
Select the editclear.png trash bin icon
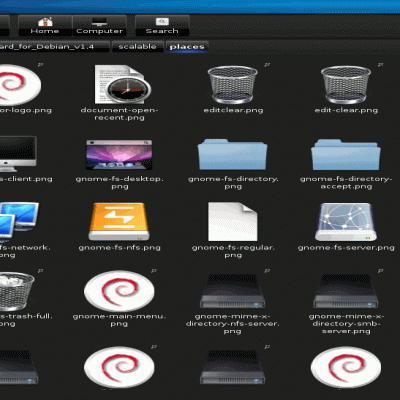click(232, 85)
